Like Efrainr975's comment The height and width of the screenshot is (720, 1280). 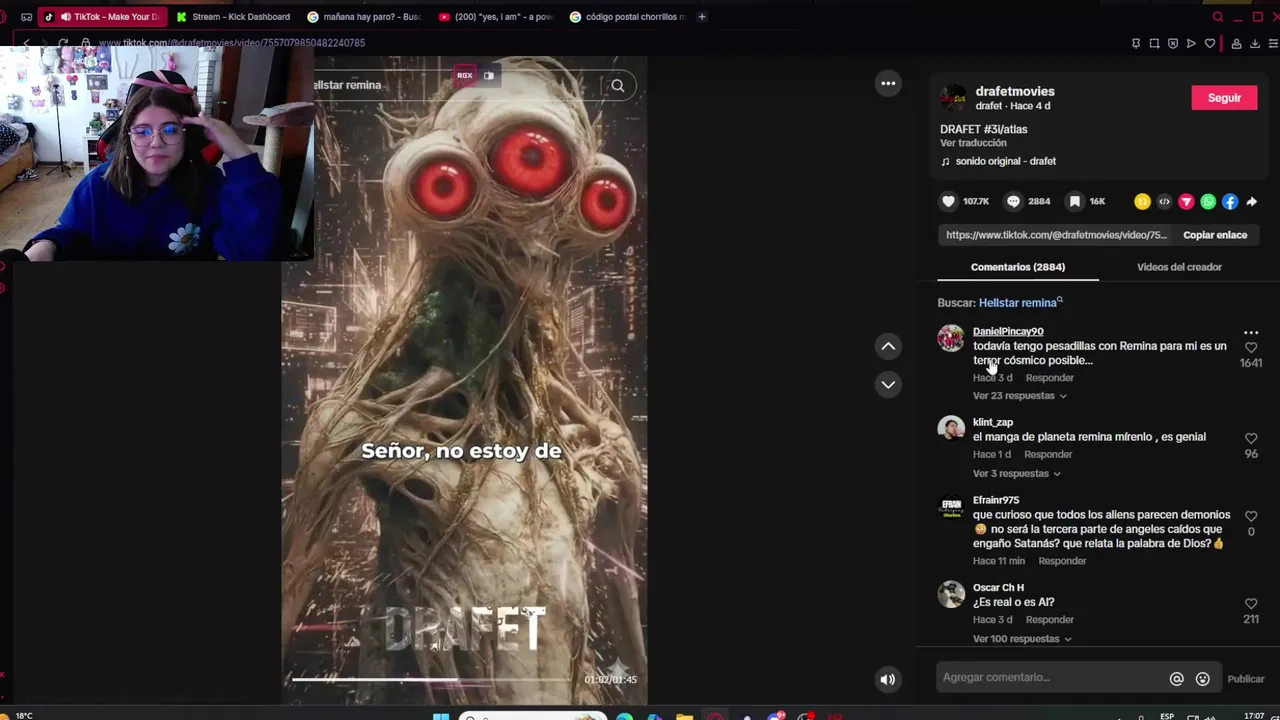tap(1251, 516)
